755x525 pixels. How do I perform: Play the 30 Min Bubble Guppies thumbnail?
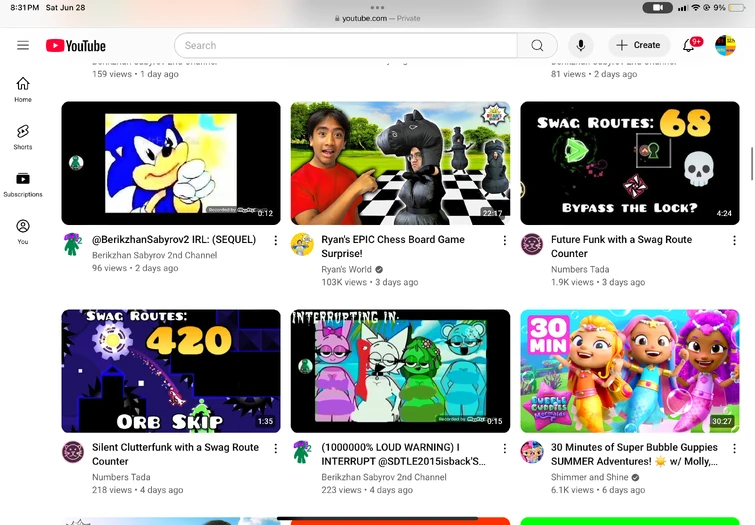630,371
